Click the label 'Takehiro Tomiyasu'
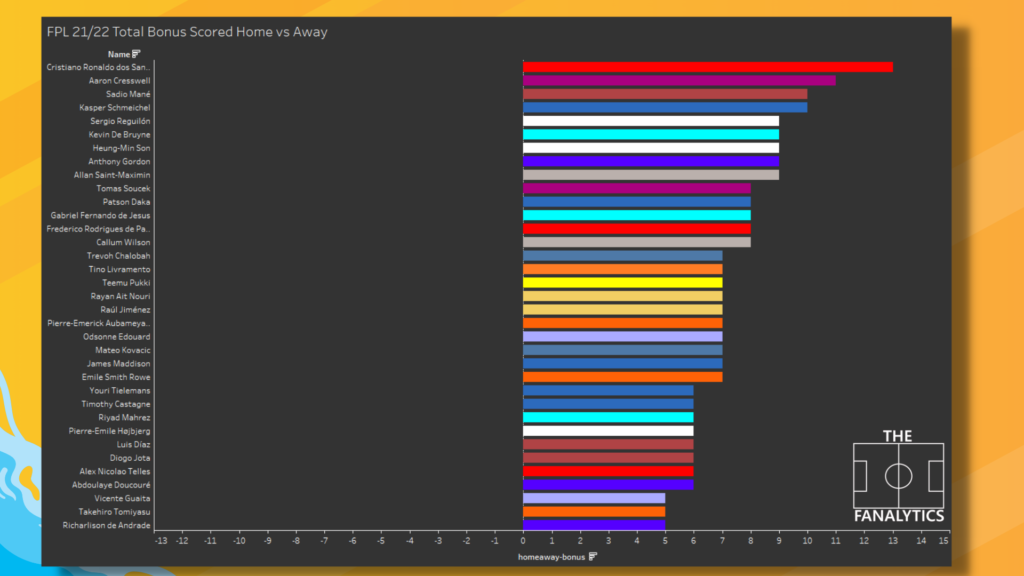 click(114, 512)
